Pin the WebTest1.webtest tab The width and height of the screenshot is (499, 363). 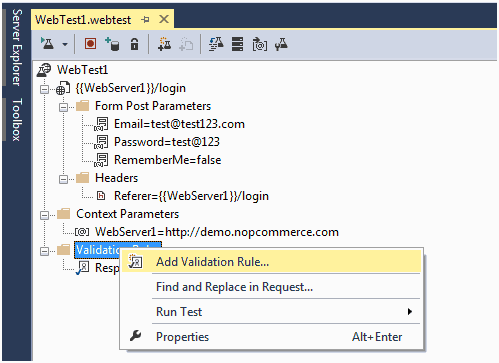(145, 20)
